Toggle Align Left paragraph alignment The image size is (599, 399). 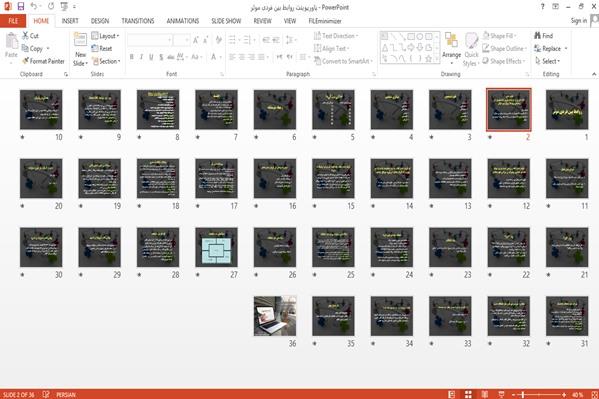tap(232, 57)
